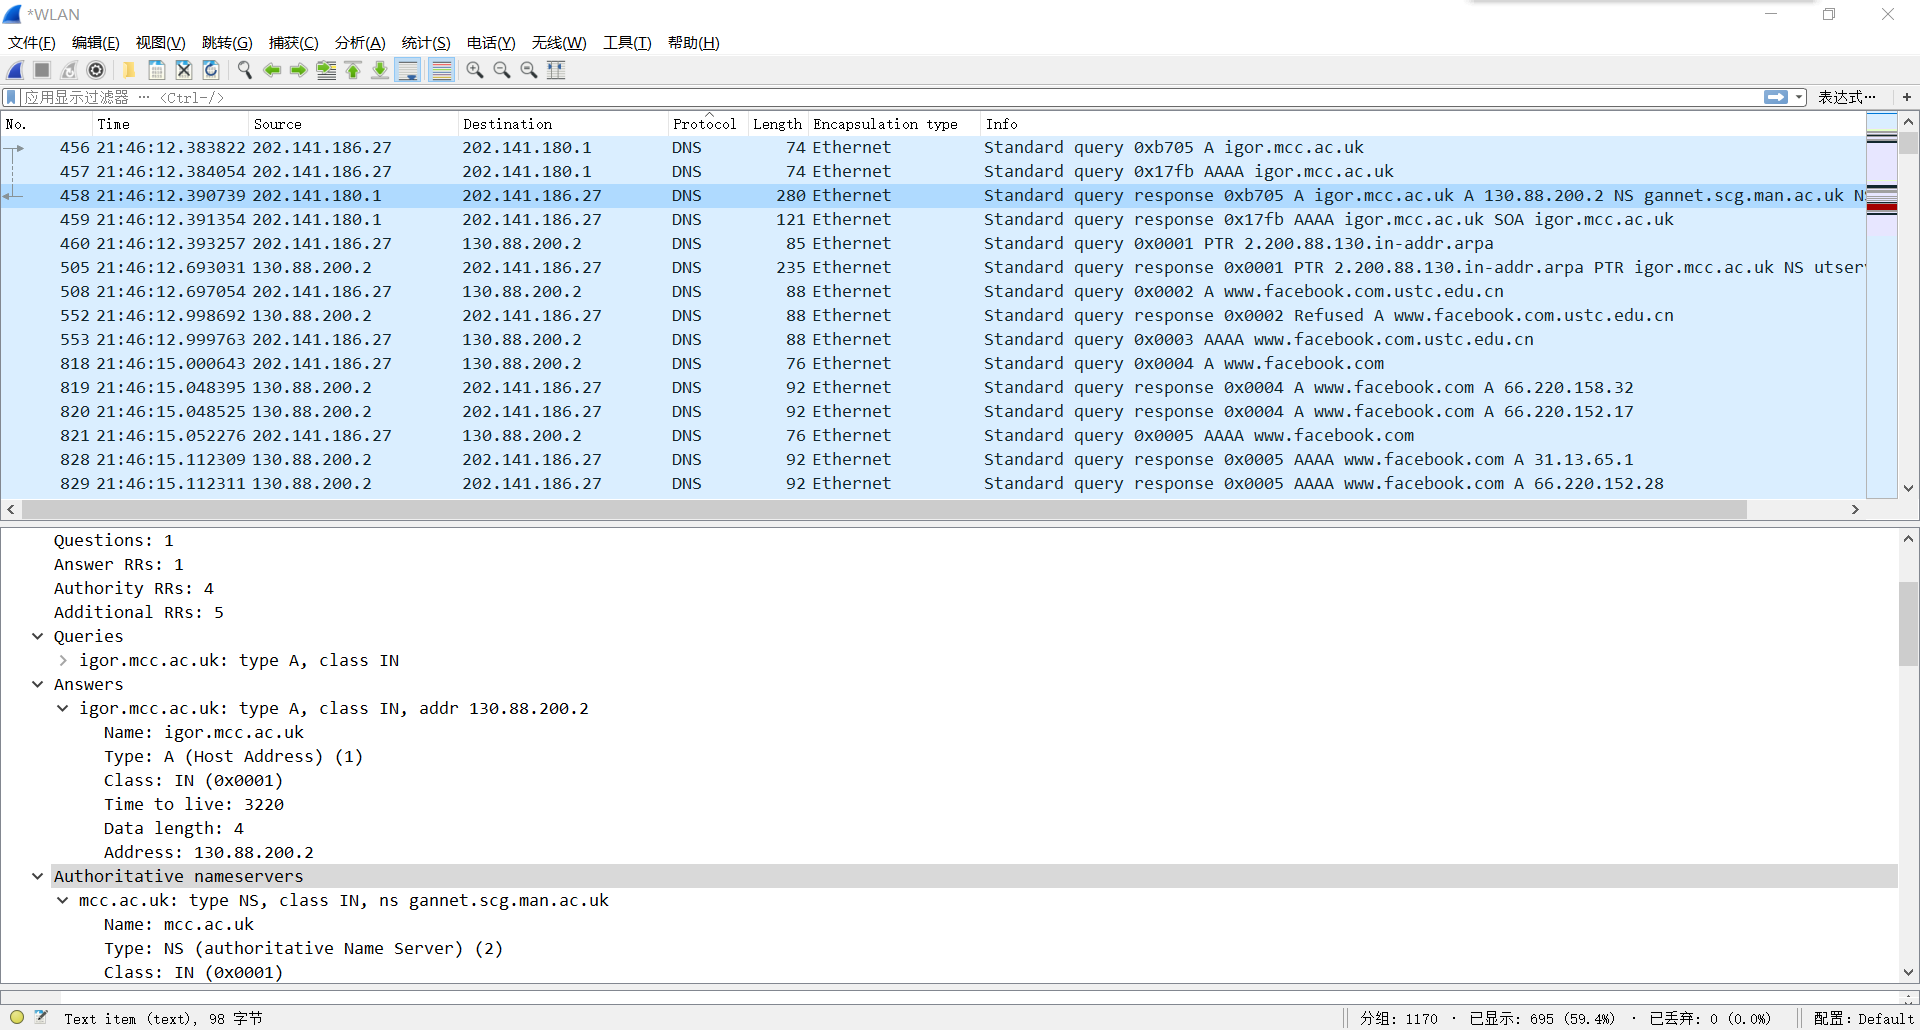Expand the igor.mcc.ac.uk query item
This screenshot has height=1030, width=1920.
click(x=63, y=660)
